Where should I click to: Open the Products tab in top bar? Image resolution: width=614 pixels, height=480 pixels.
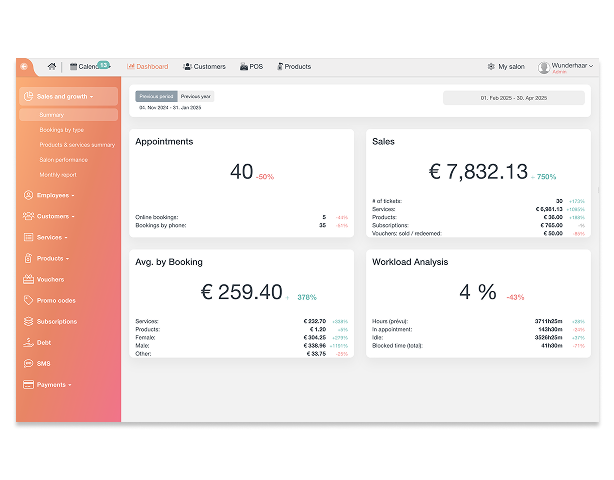click(x=294, y=67)
